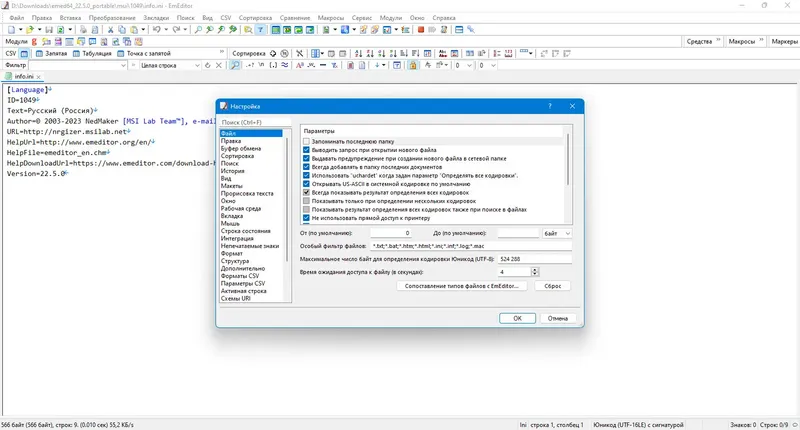
Task: Select 'Буфер обмена' in settings category list
Action: [241, 148]
